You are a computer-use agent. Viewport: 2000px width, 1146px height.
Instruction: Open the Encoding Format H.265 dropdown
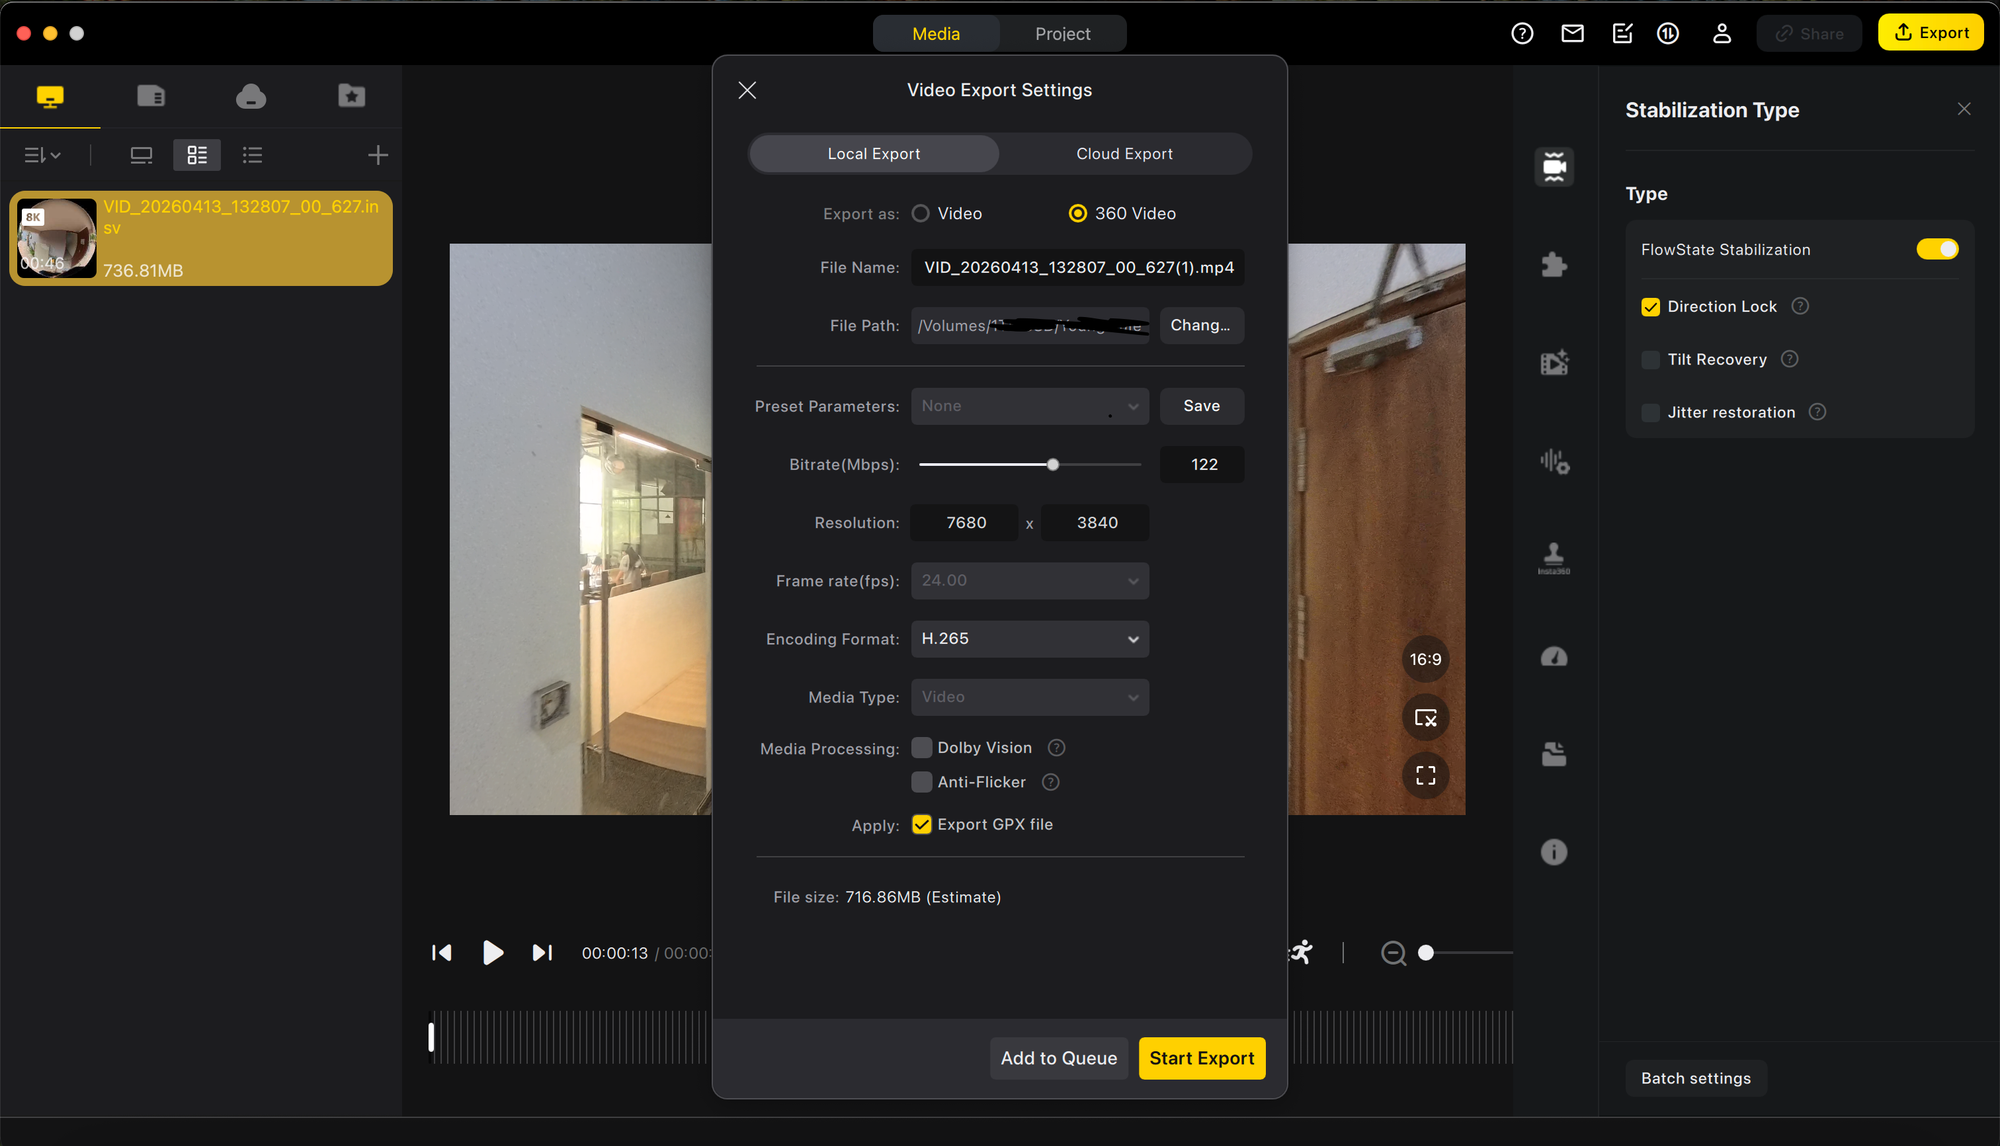(x=1029, y=639)
